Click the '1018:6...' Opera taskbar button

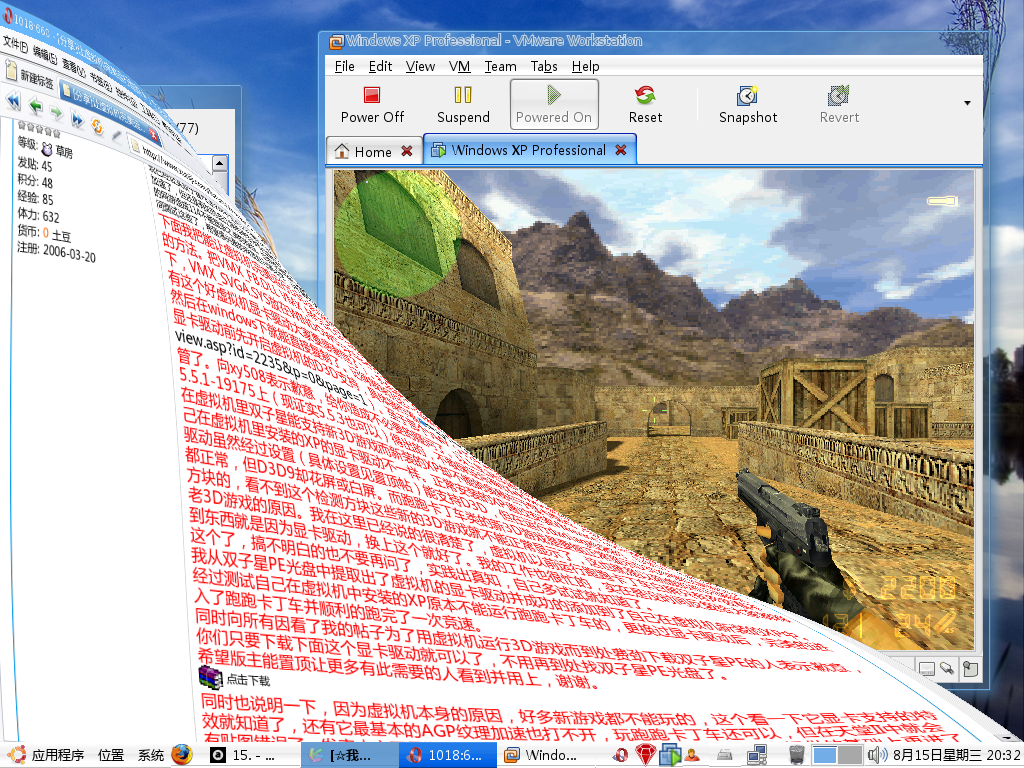[x=446, y=755]
